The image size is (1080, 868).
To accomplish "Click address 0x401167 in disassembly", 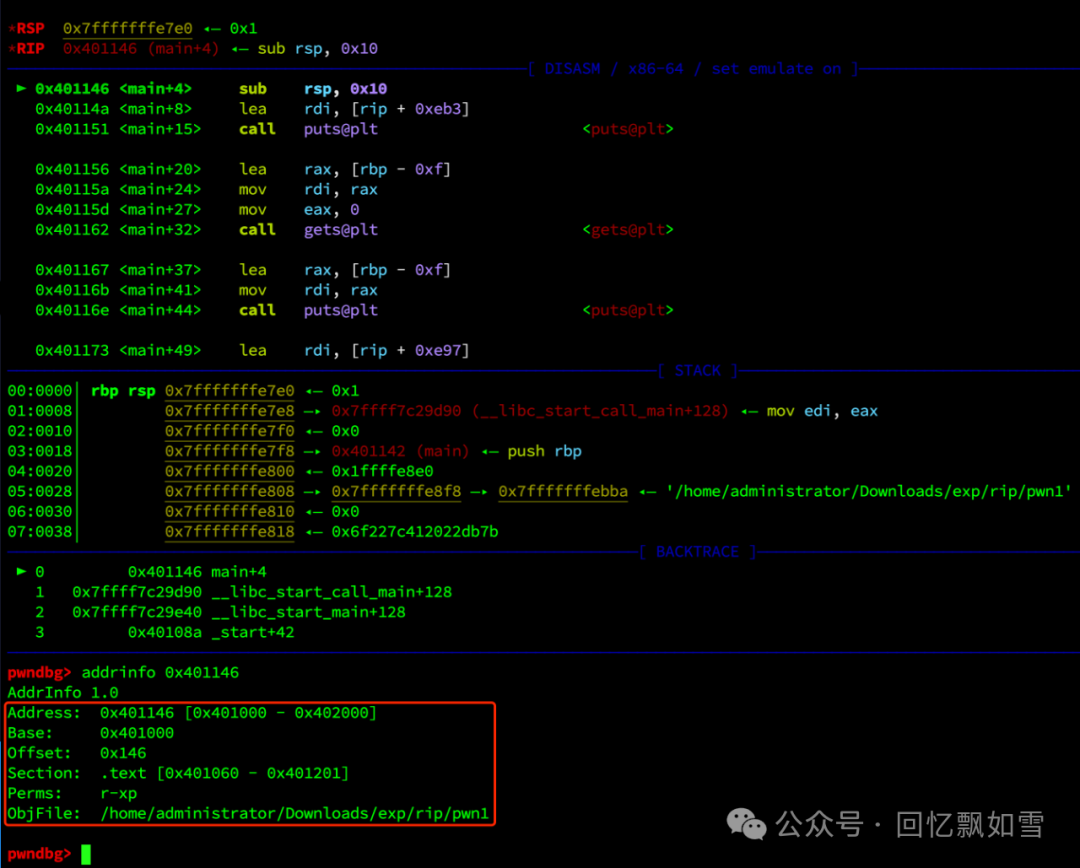I will [72, 269].
